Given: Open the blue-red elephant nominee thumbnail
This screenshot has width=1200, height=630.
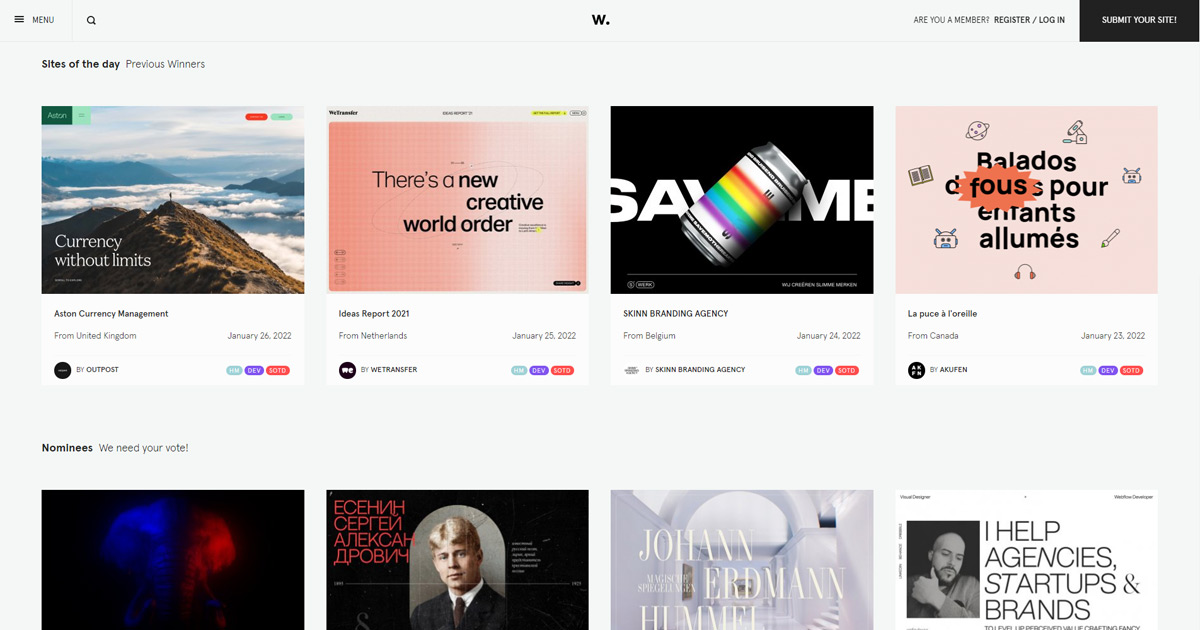Looking at the screenshot, I should [173, 560].
